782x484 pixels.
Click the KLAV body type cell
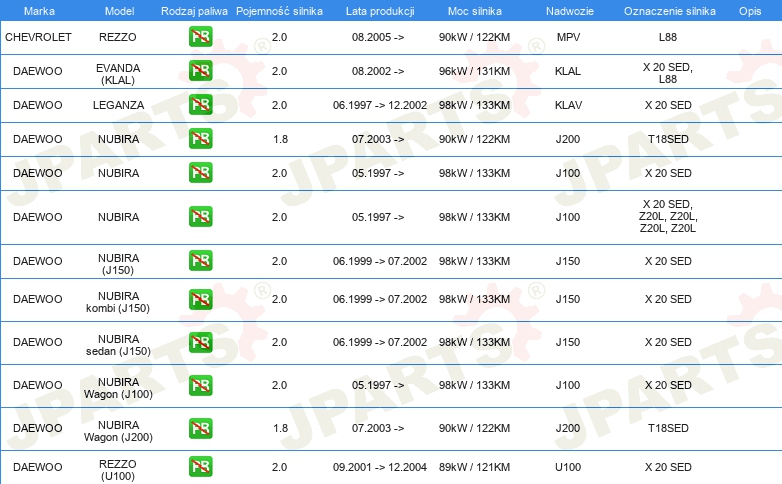click(568, 105)
